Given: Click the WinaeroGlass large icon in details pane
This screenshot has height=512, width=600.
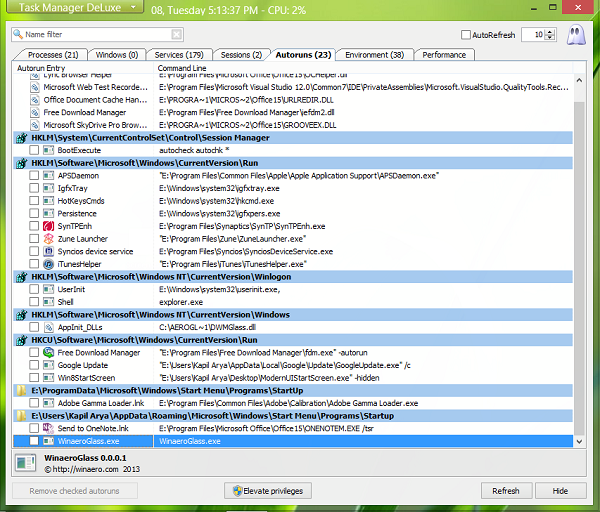Looking at the screenshot, I should (x=25, y=463).
